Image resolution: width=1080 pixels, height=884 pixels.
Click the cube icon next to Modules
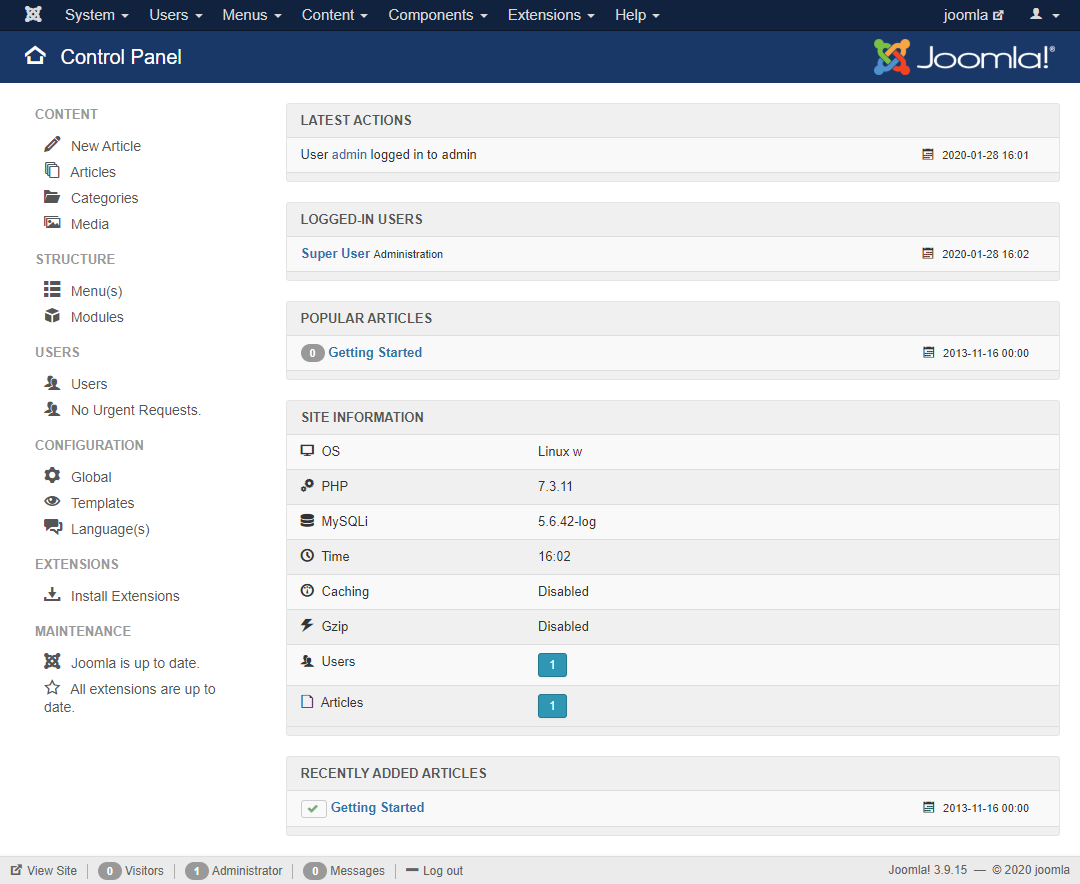[52, 316]
